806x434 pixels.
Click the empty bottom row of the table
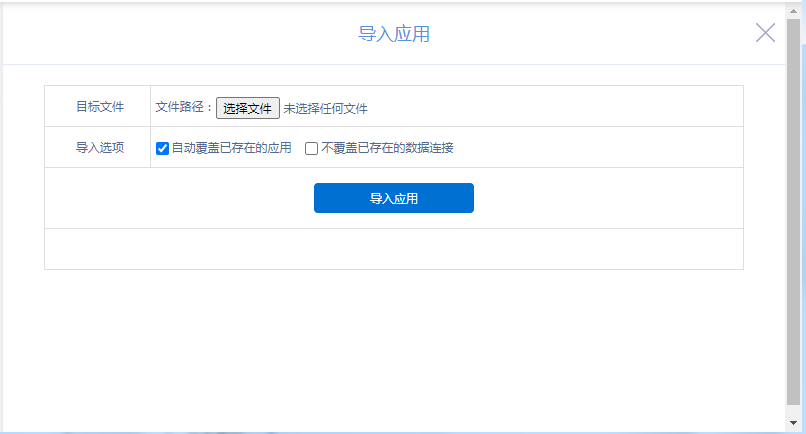(x=394, y=249)
